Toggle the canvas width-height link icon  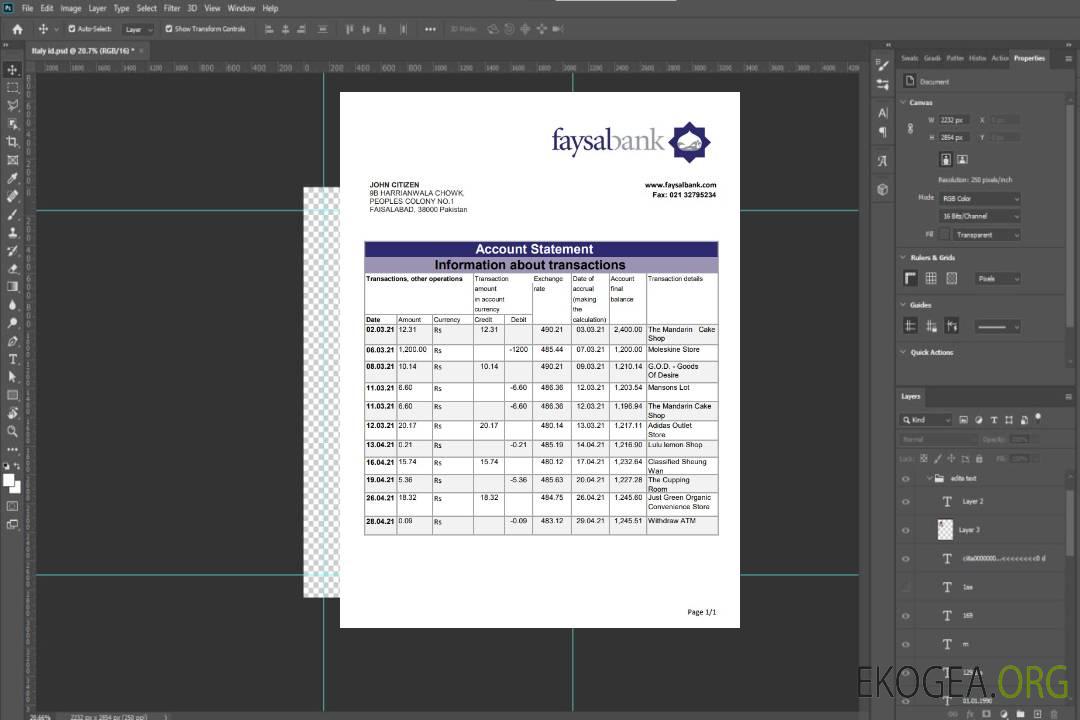(910, 129)
